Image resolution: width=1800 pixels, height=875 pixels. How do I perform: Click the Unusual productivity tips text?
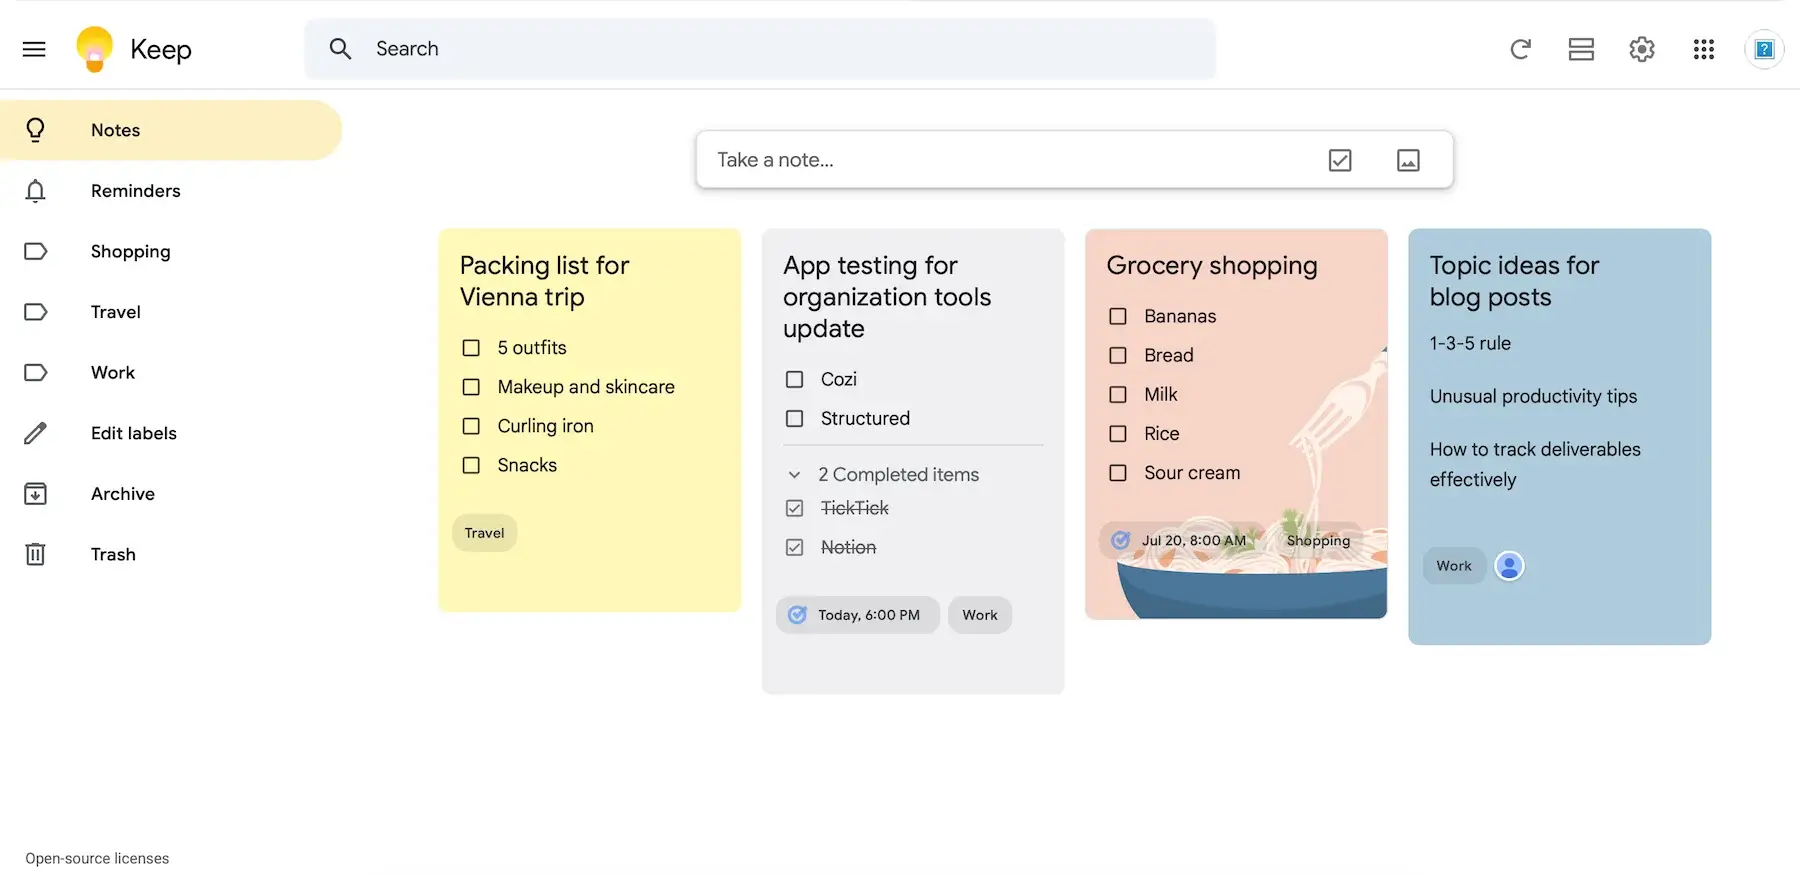[x=1533, y=396]
